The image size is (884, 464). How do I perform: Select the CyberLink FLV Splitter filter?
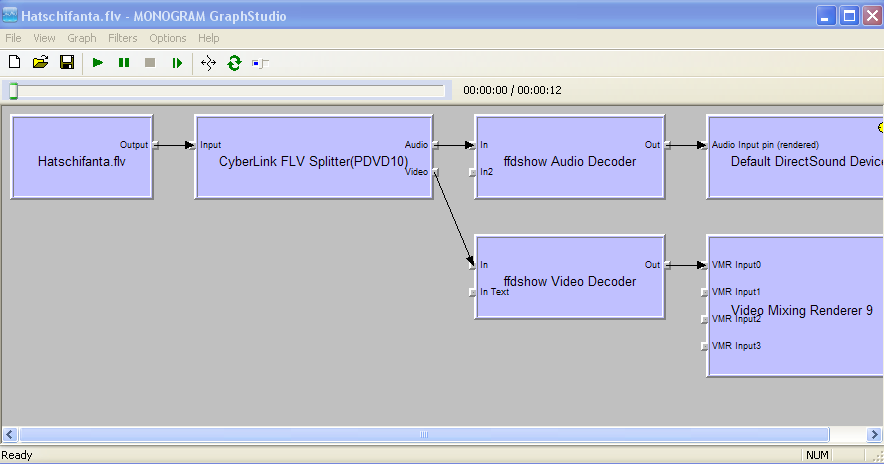pyautogui.click(x=313, y=157)
